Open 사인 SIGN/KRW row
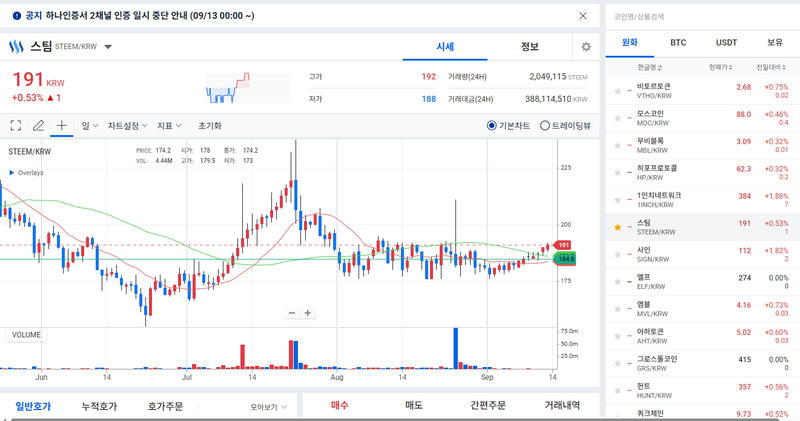 [x=703, y=254]
